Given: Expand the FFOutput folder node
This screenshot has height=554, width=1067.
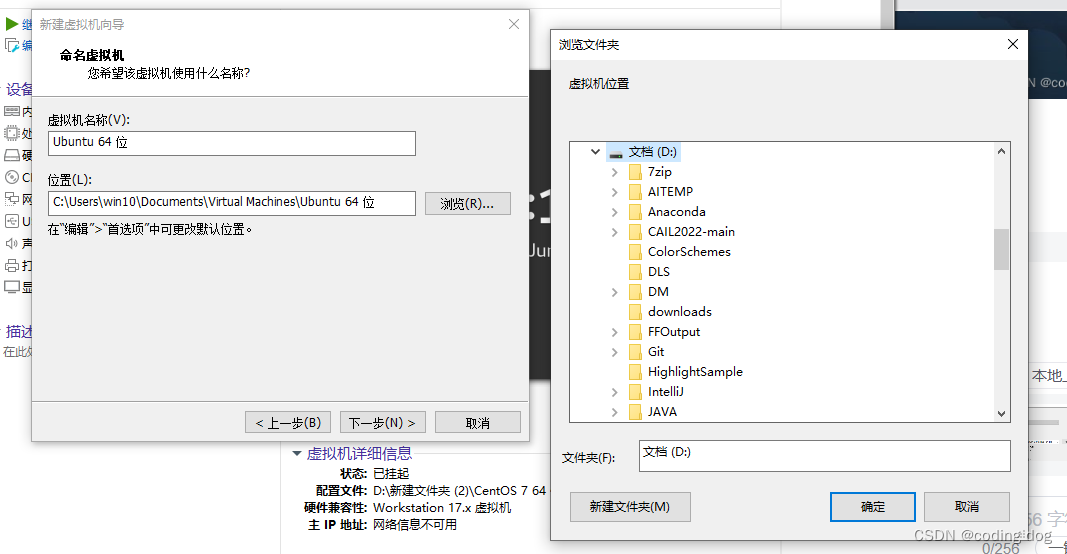Looking at the screenshot, I should [614, 332].
